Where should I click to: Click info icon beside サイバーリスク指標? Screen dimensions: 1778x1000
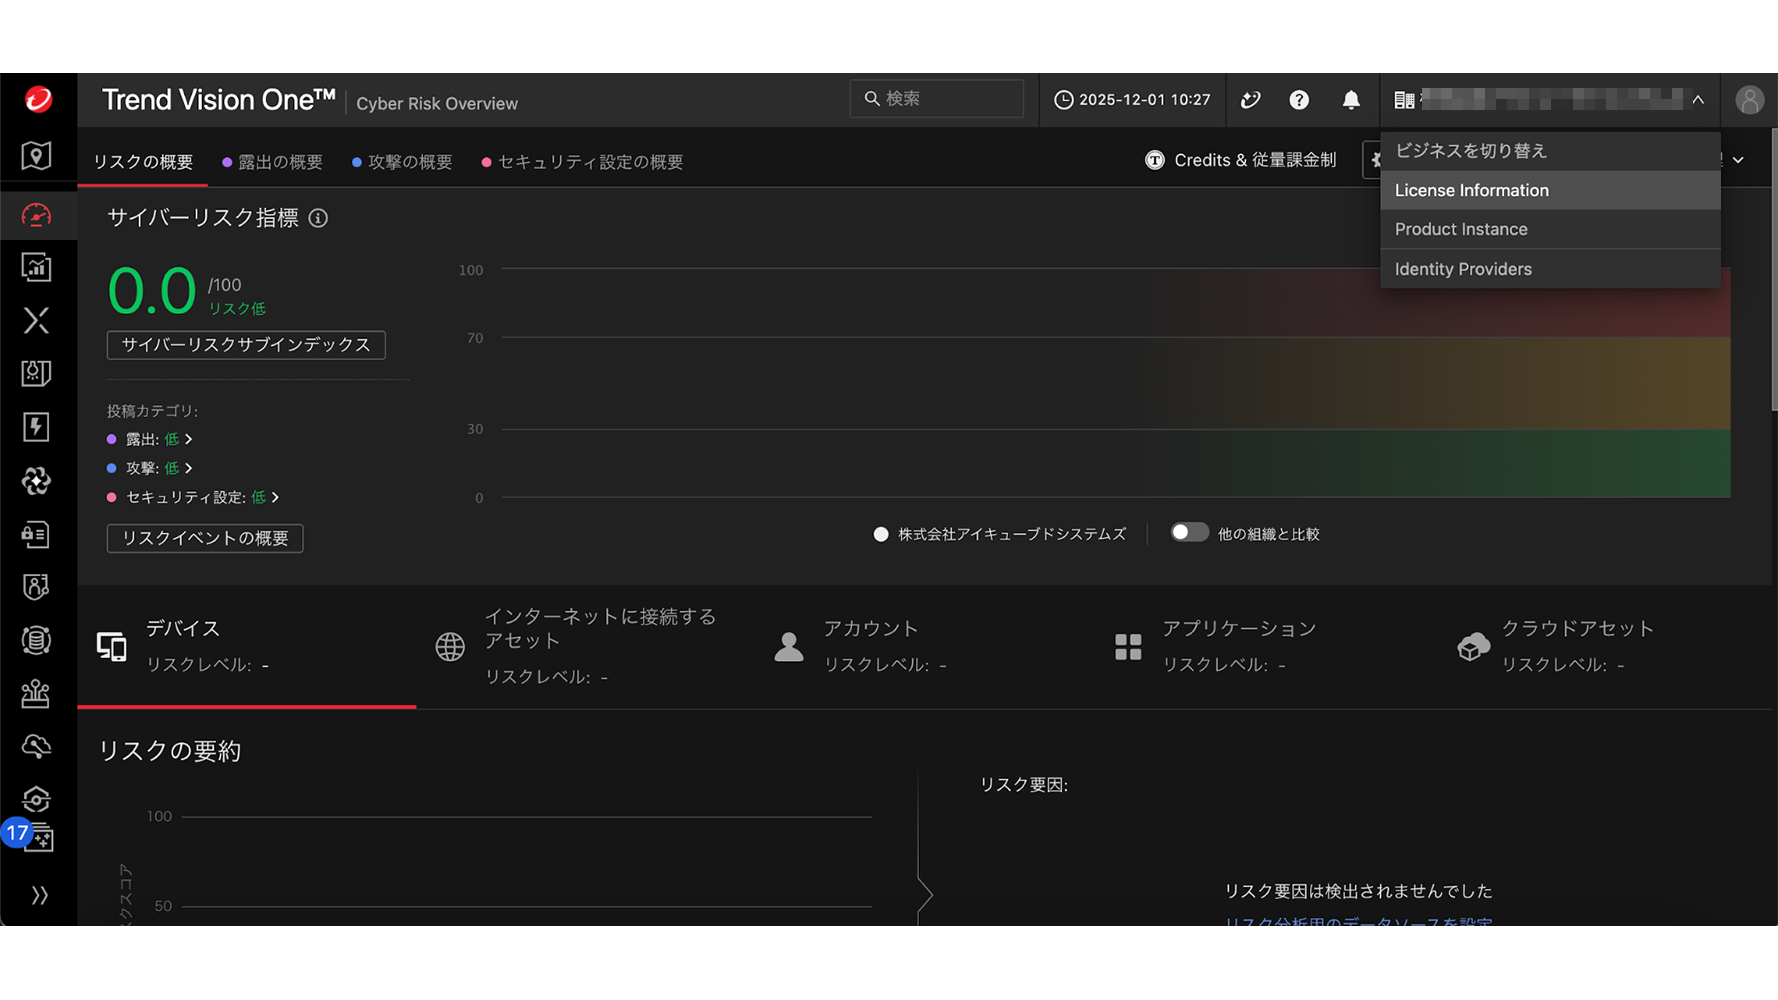[318, 218]
